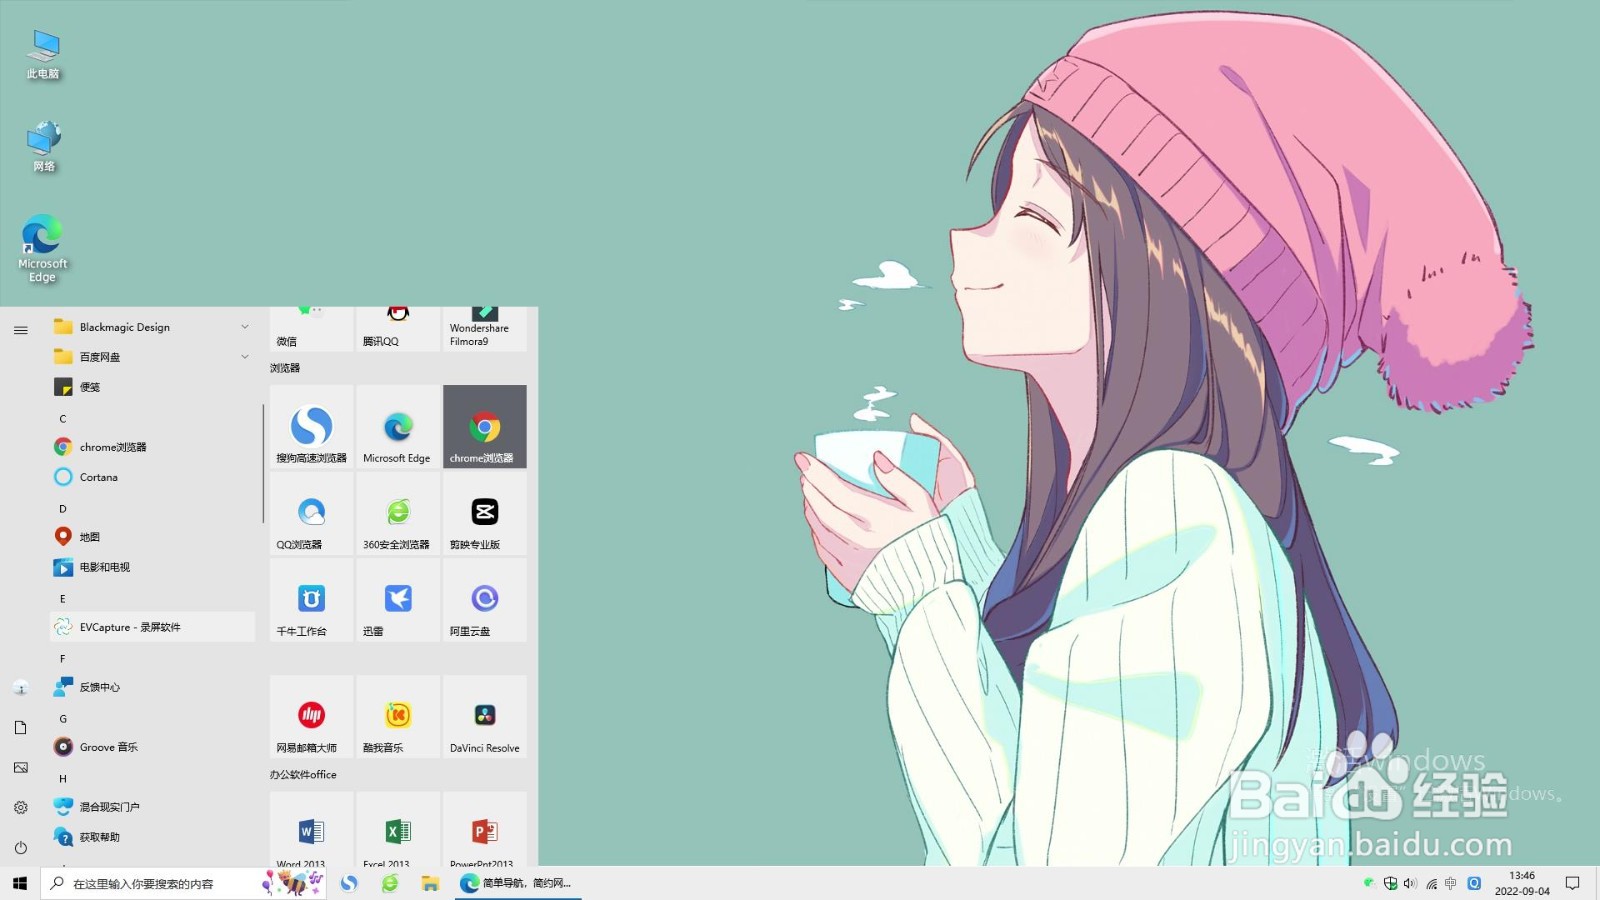Image resolution: width=1600 pixels, height=900 pixels.
Task: Open the notification action center
Action: coord(1573,883)
